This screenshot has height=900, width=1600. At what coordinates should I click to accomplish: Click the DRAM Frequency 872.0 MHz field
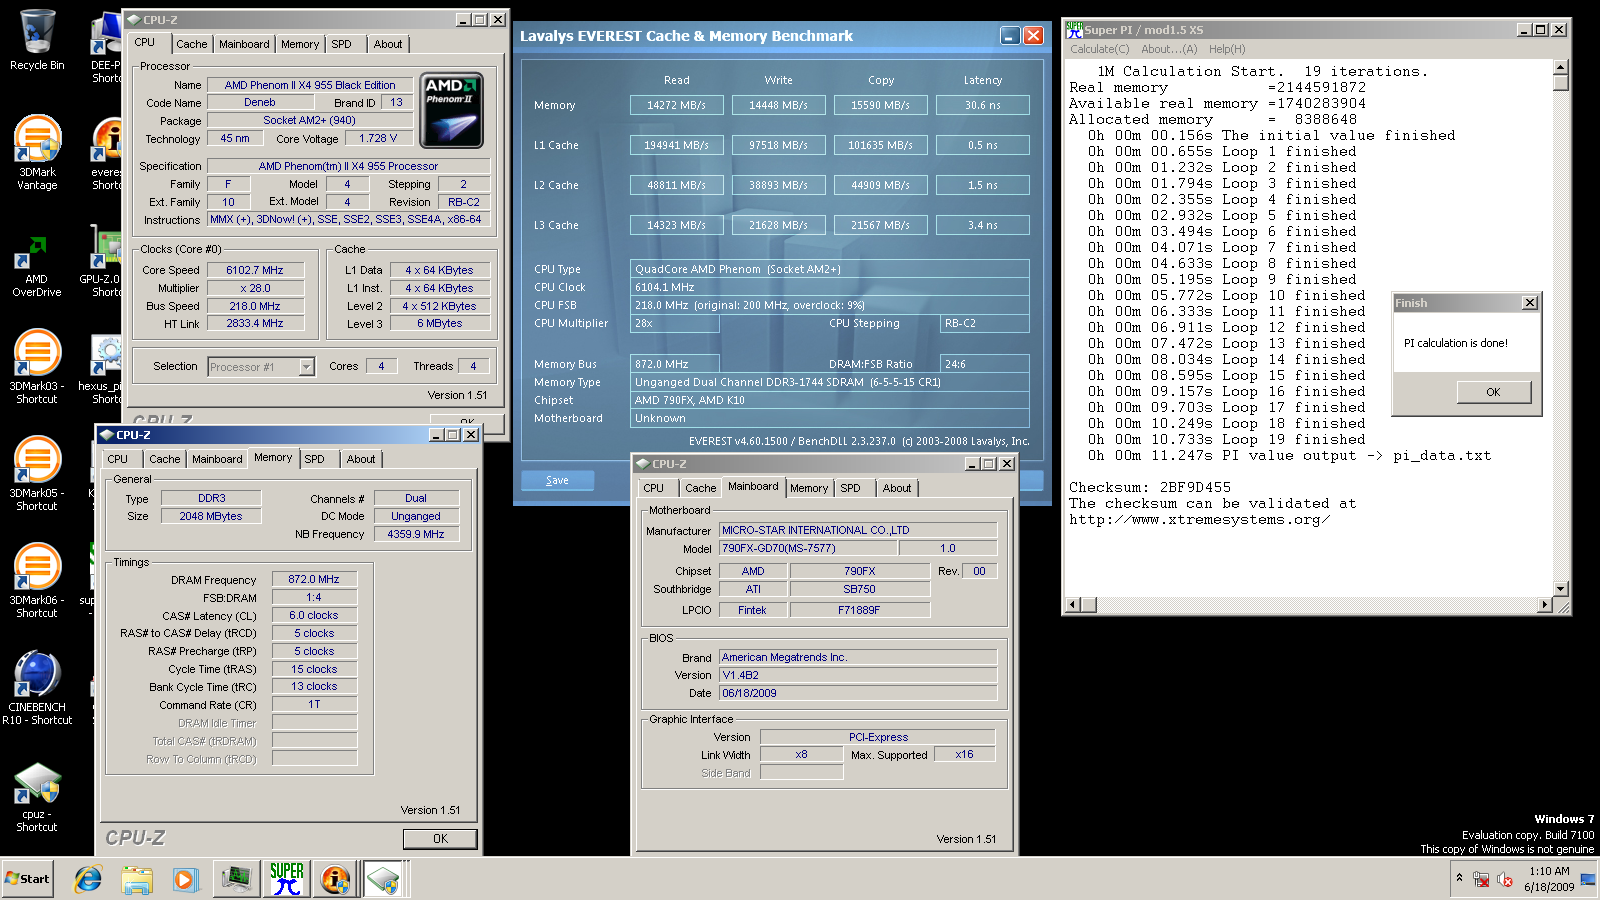click(x=314, y=579)
